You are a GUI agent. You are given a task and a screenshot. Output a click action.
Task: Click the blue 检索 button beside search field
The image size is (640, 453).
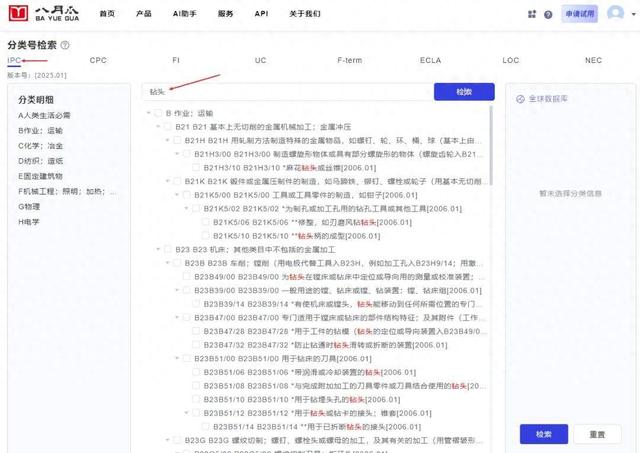tap(463, 91)
